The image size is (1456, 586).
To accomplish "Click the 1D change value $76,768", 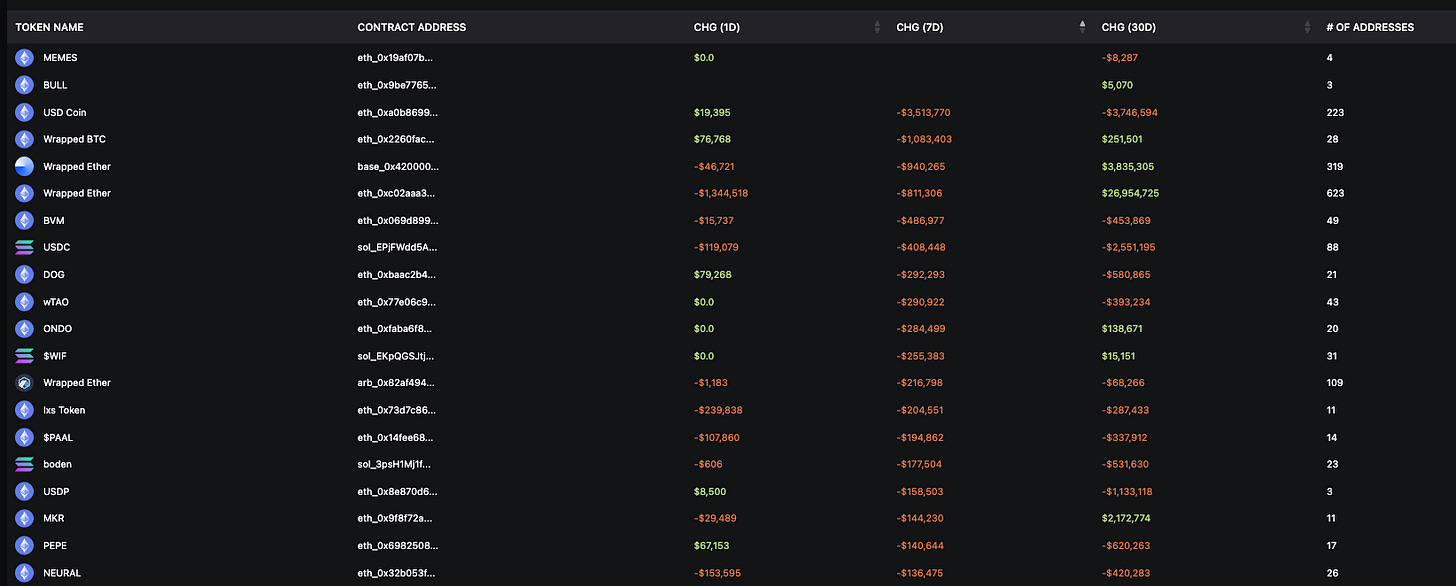I will point(712,139).
